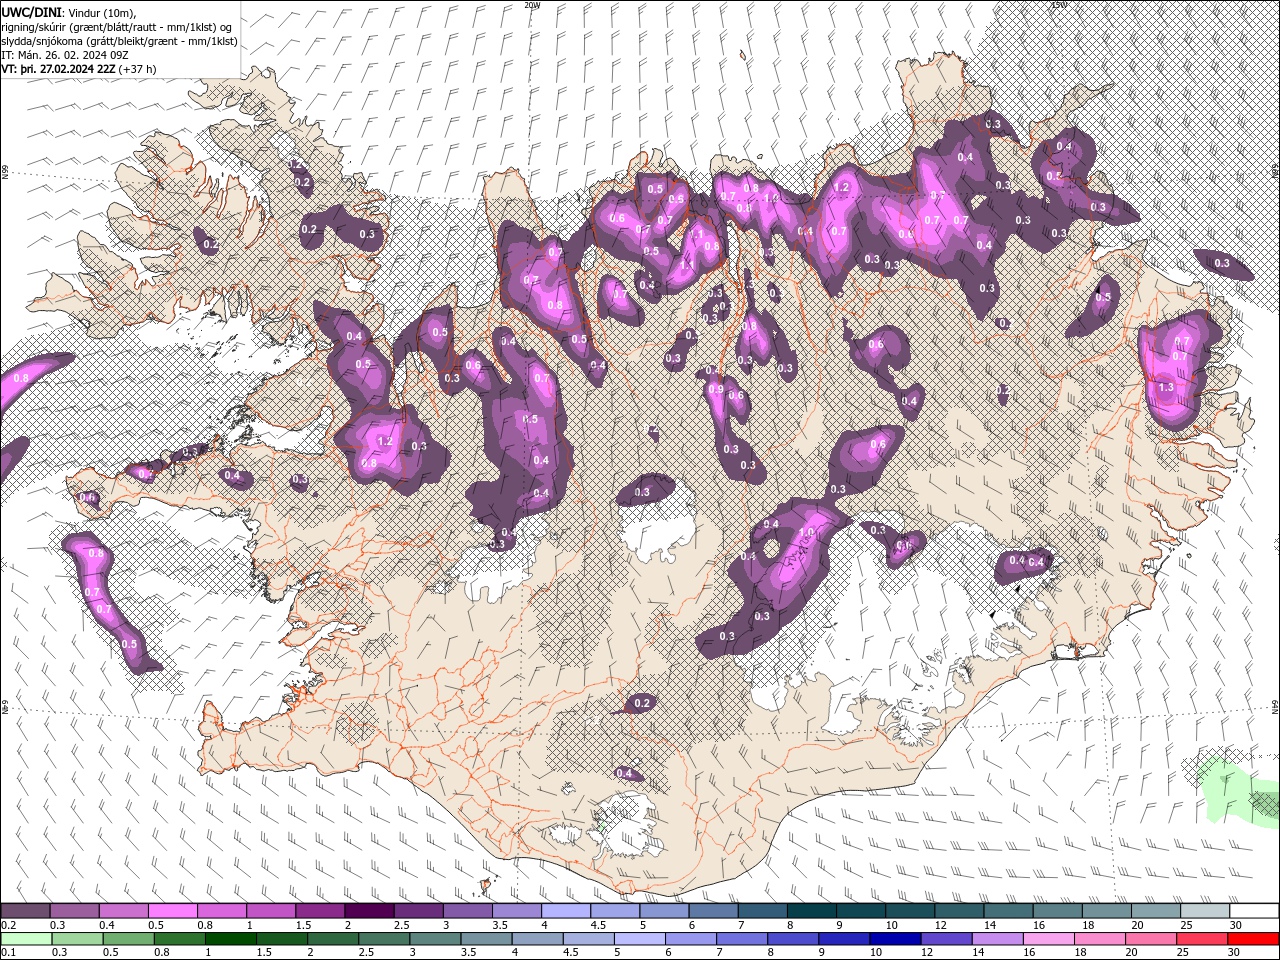The width and height of the screenshot is (1280, 960).
Task: Click the '(+37 h)' forecast offset
Action: pyautogui.click(x=137, y=69)
